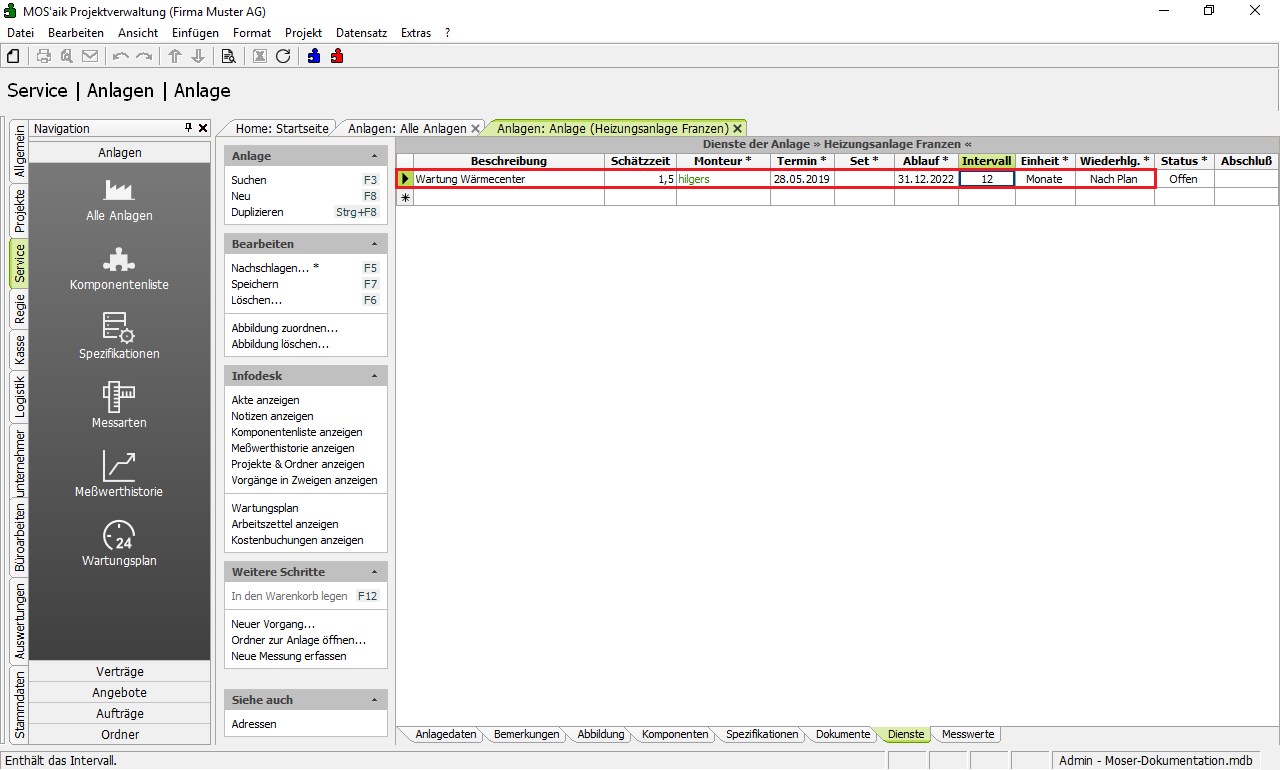Screen dimensions: 1280x770
Task: Open the Komponentenliste navigation icon
Action: 119,268
